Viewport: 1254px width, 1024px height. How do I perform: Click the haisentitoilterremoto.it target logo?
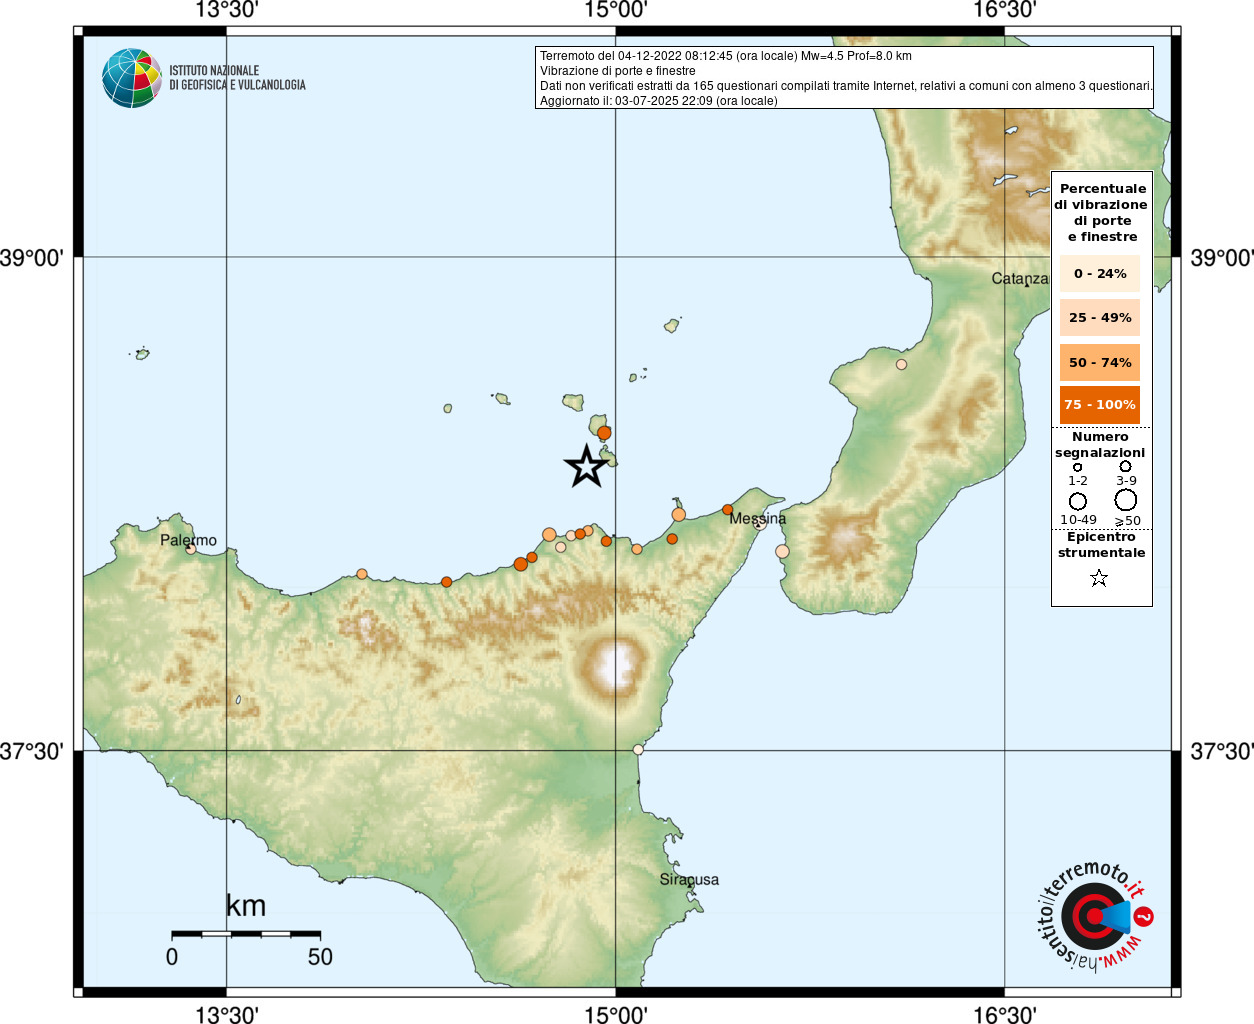[1094, 916]
